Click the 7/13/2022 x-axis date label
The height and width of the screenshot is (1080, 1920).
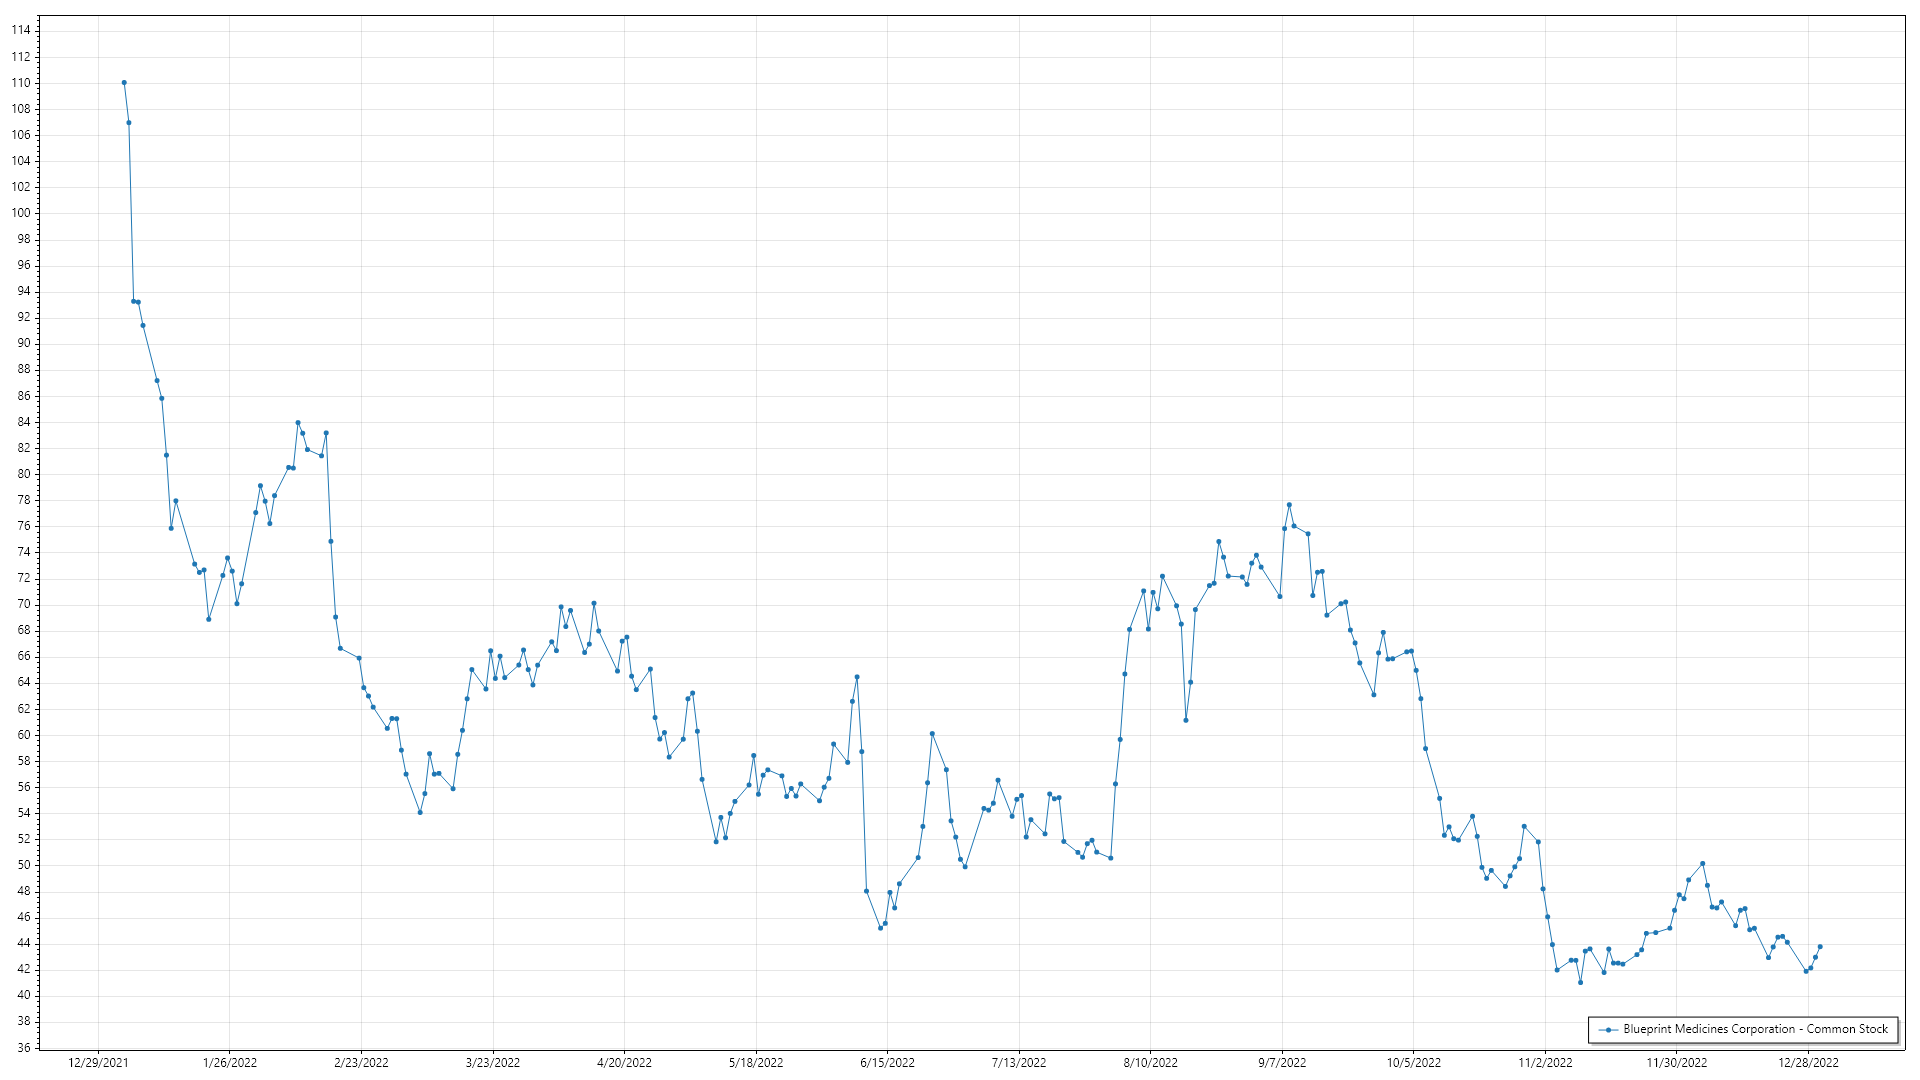[1019, 1062]
